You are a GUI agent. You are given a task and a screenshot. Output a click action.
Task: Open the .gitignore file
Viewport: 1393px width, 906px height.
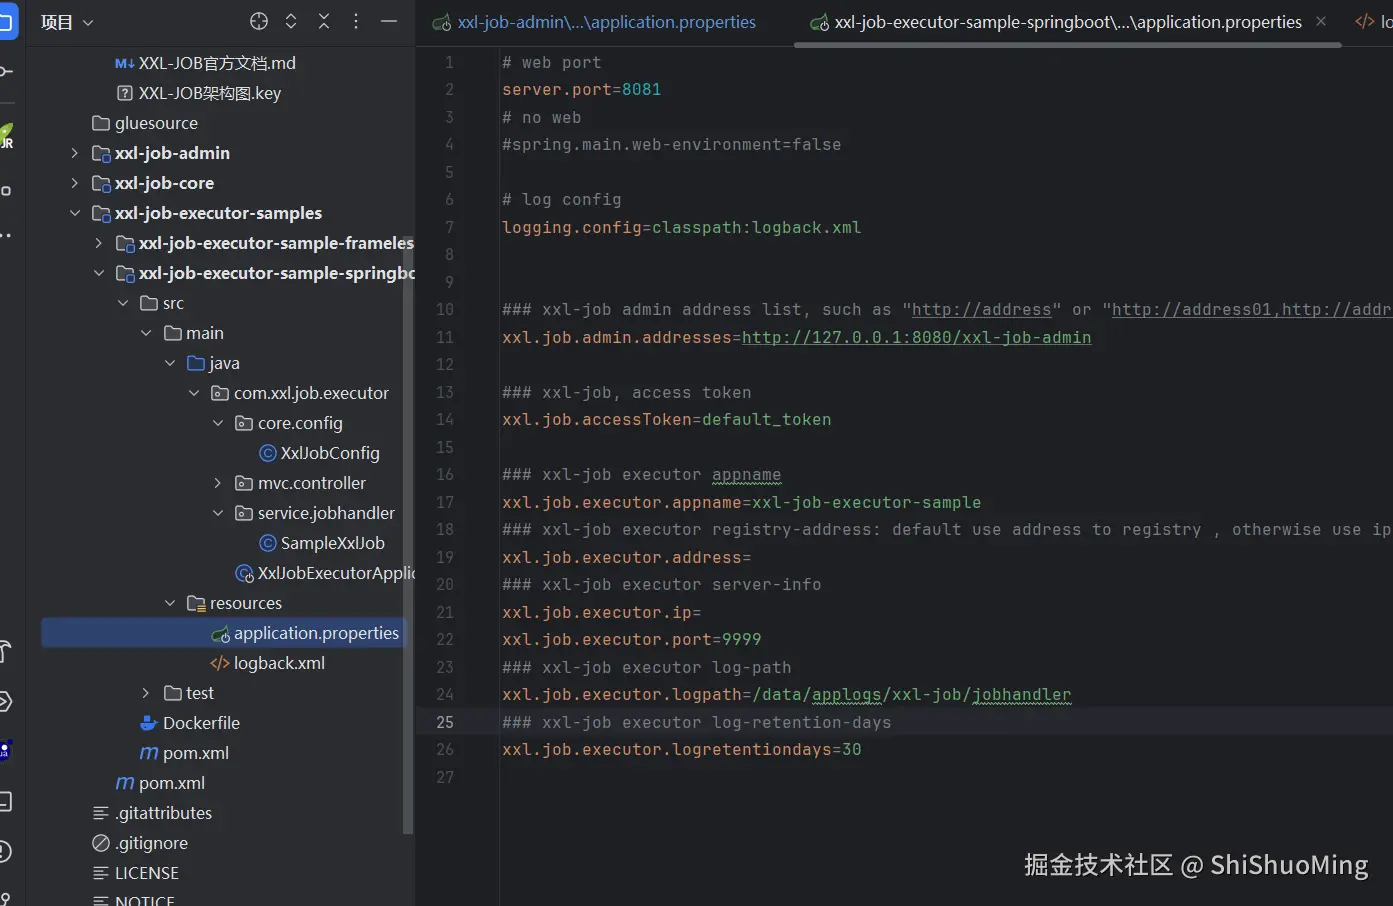[151, 843]
